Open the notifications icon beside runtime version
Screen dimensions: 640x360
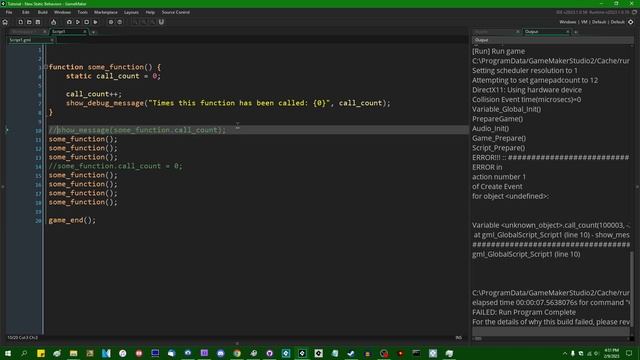pos(634,12)
